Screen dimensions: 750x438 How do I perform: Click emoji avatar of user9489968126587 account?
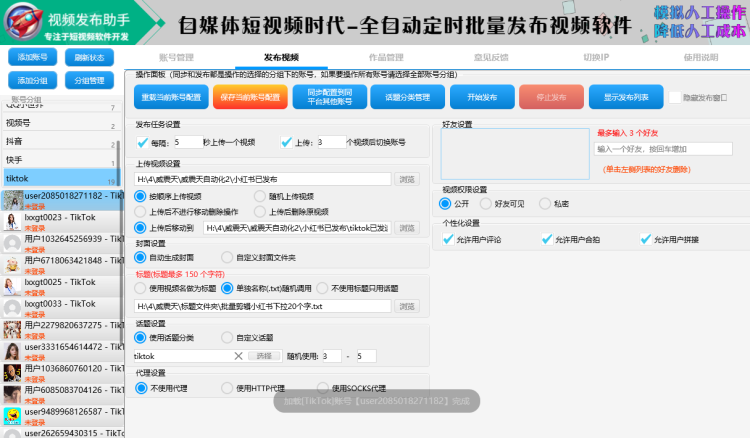[x=12, y=416]
